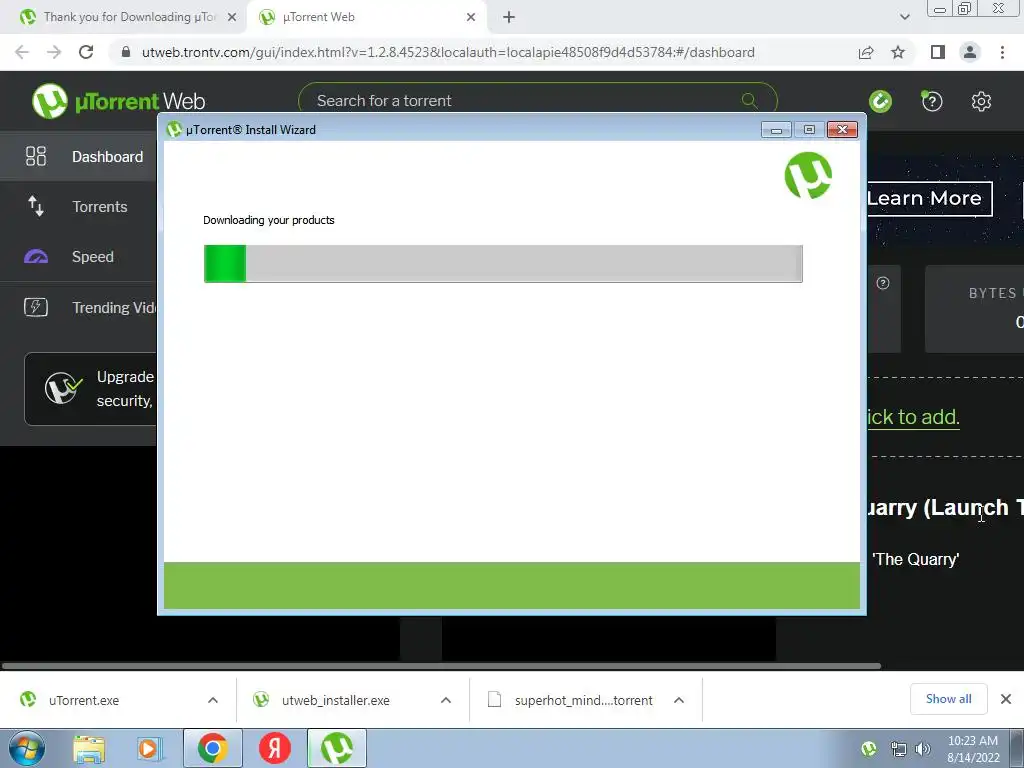Click the download progress bar in wizard
This screenshot has width=1024, height=768.
(x=503, y=264)
